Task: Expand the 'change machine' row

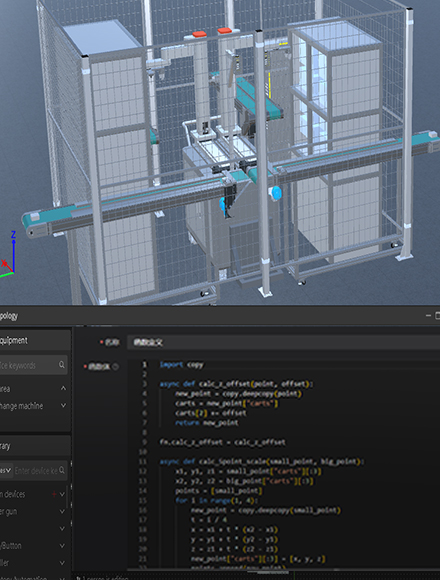Action: click(x=63, y=406)
